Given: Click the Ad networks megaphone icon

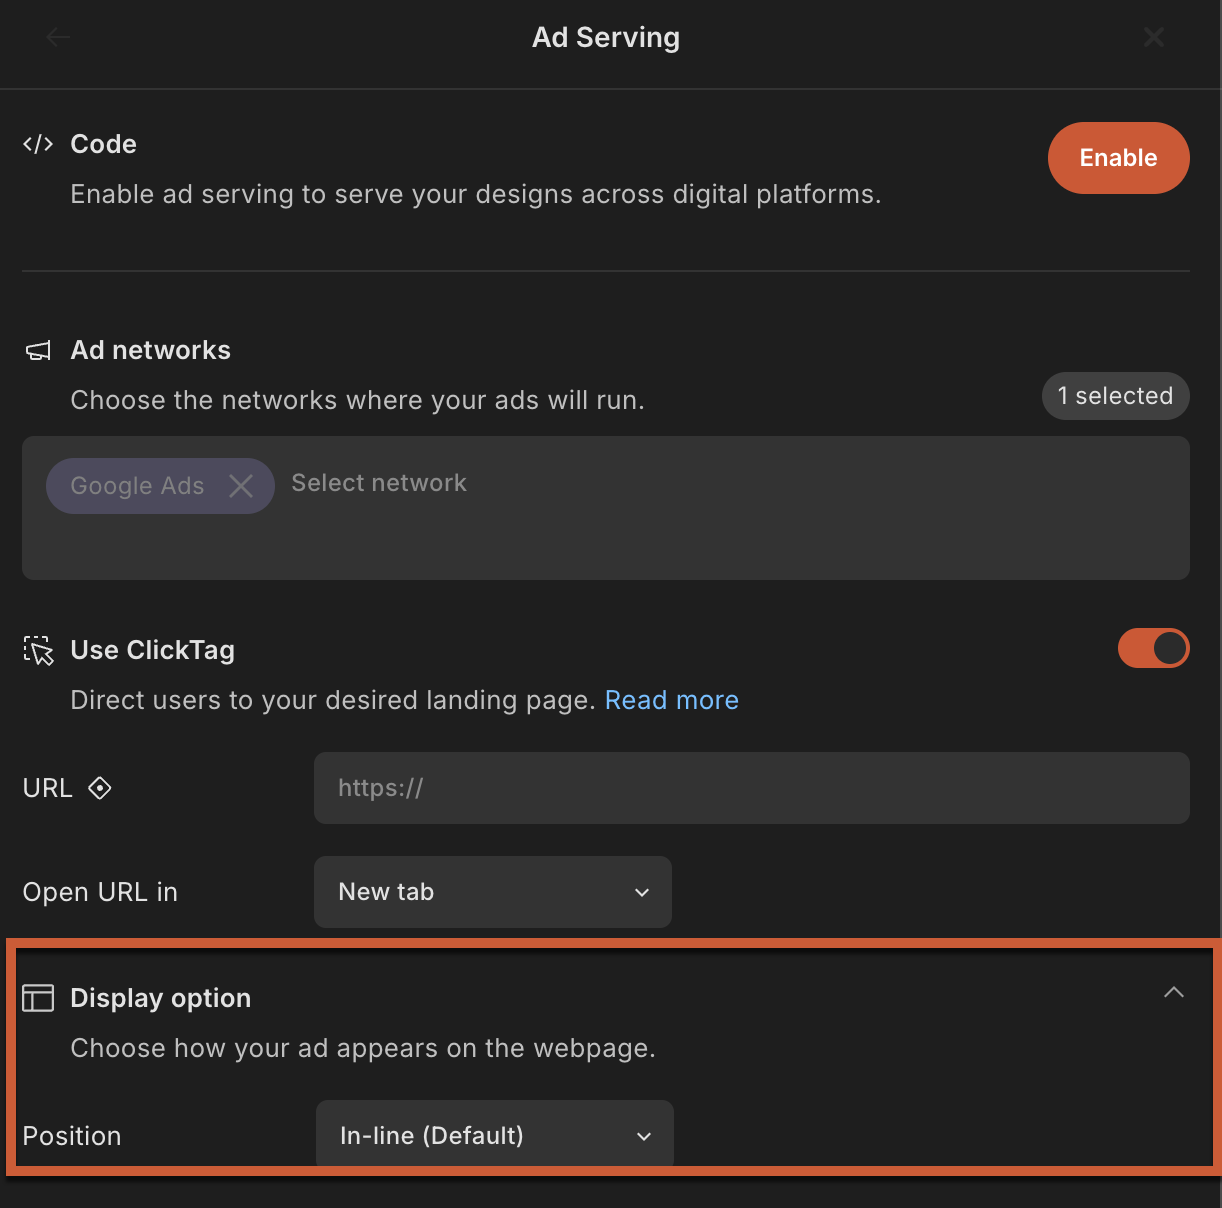Looking at the screenshot, I should pos(38,351).
